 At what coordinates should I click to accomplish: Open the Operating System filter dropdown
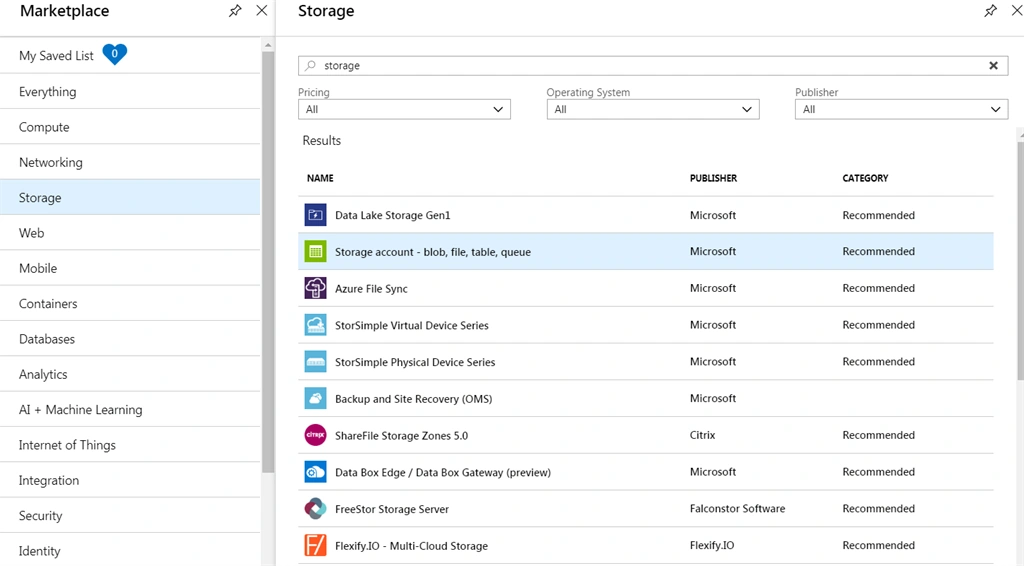[653, 109]
